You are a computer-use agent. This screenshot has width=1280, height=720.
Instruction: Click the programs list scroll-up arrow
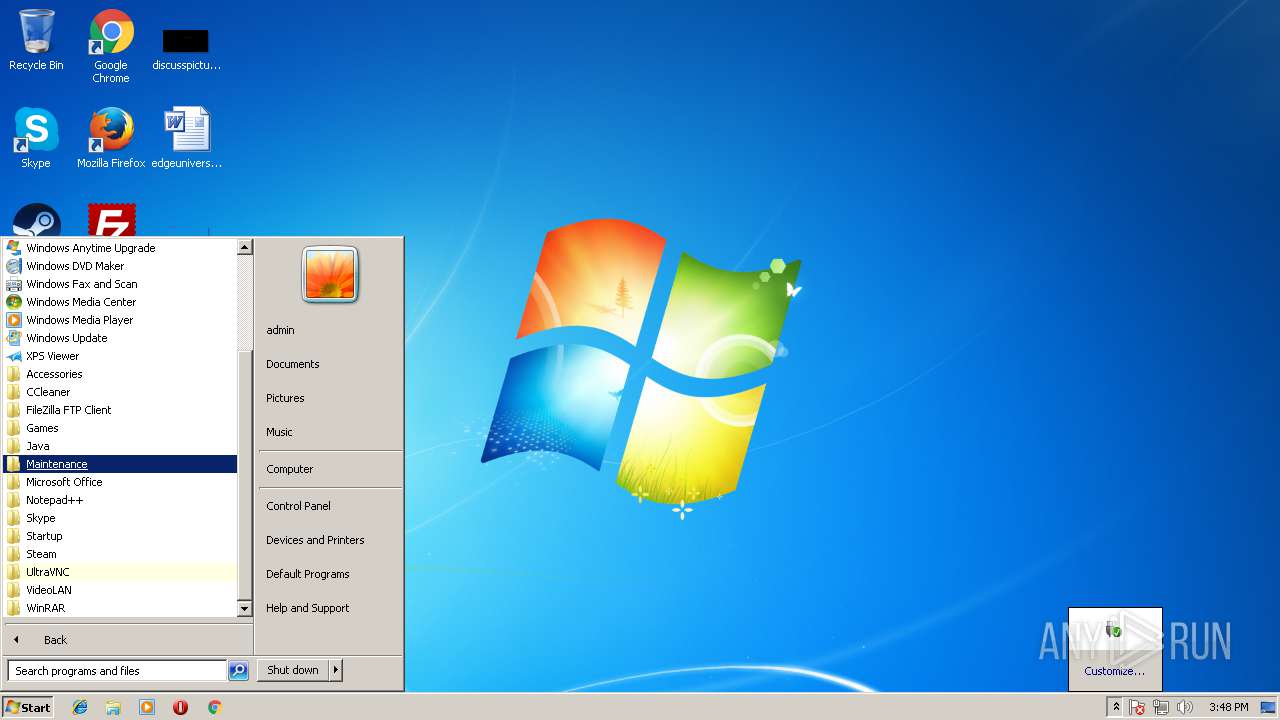(x=245, y=247)
